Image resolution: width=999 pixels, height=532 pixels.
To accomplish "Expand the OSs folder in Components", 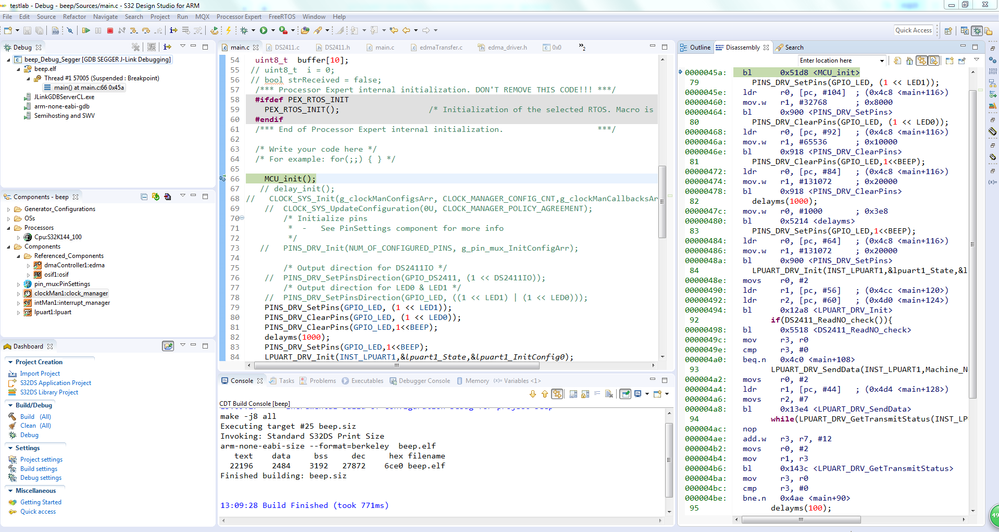I will [9, 219].
